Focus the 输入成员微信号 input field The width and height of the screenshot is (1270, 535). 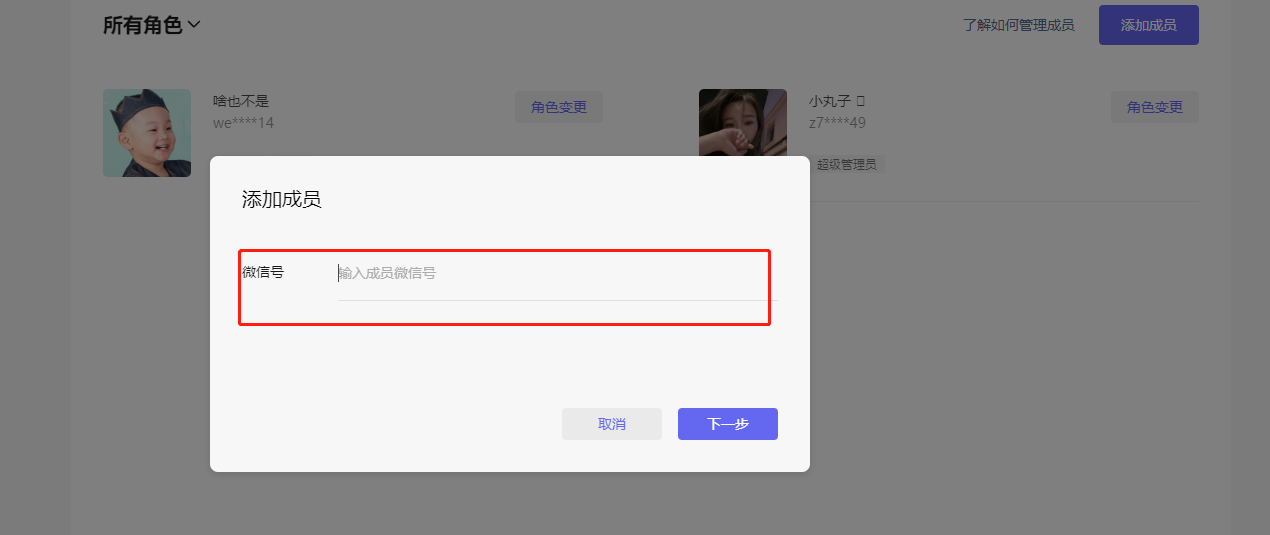[x=557, y=273]
